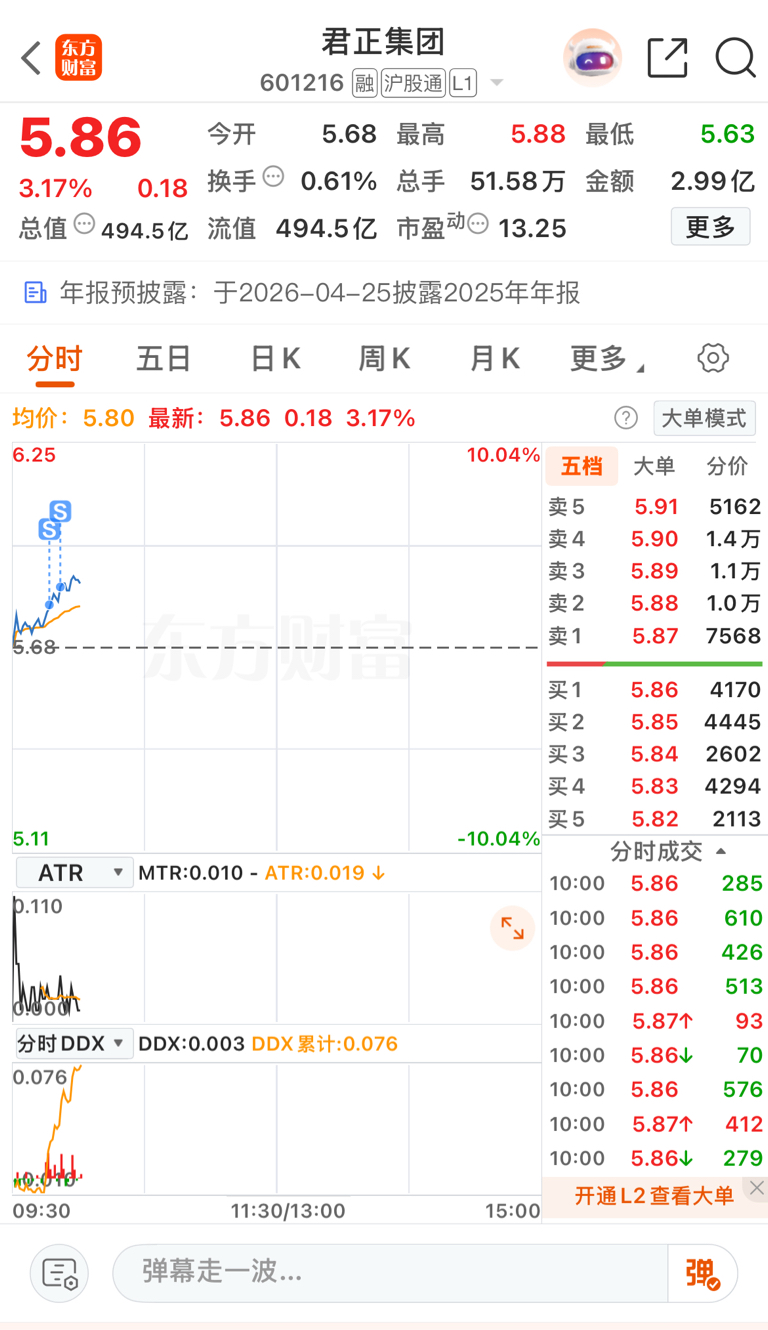Open the ATR indicator dropdown

click(75, 873)
